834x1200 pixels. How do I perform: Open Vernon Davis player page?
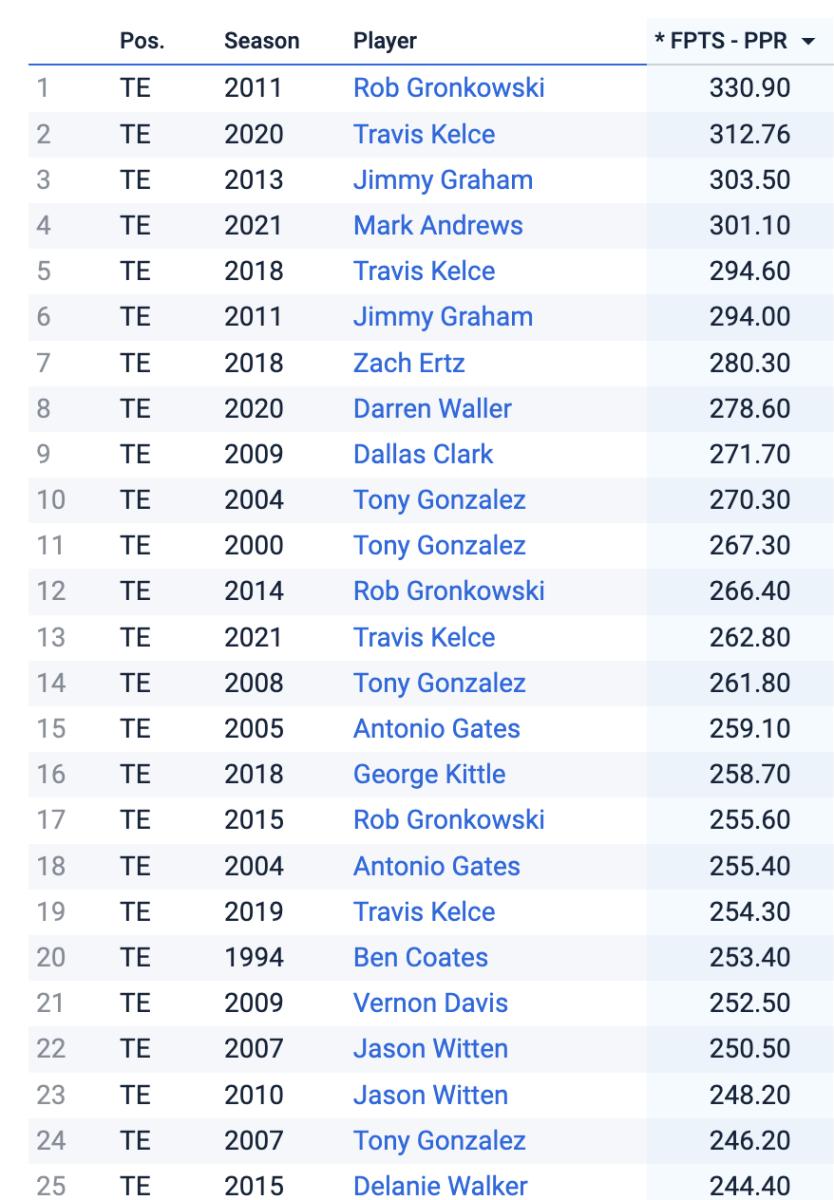430,1003
